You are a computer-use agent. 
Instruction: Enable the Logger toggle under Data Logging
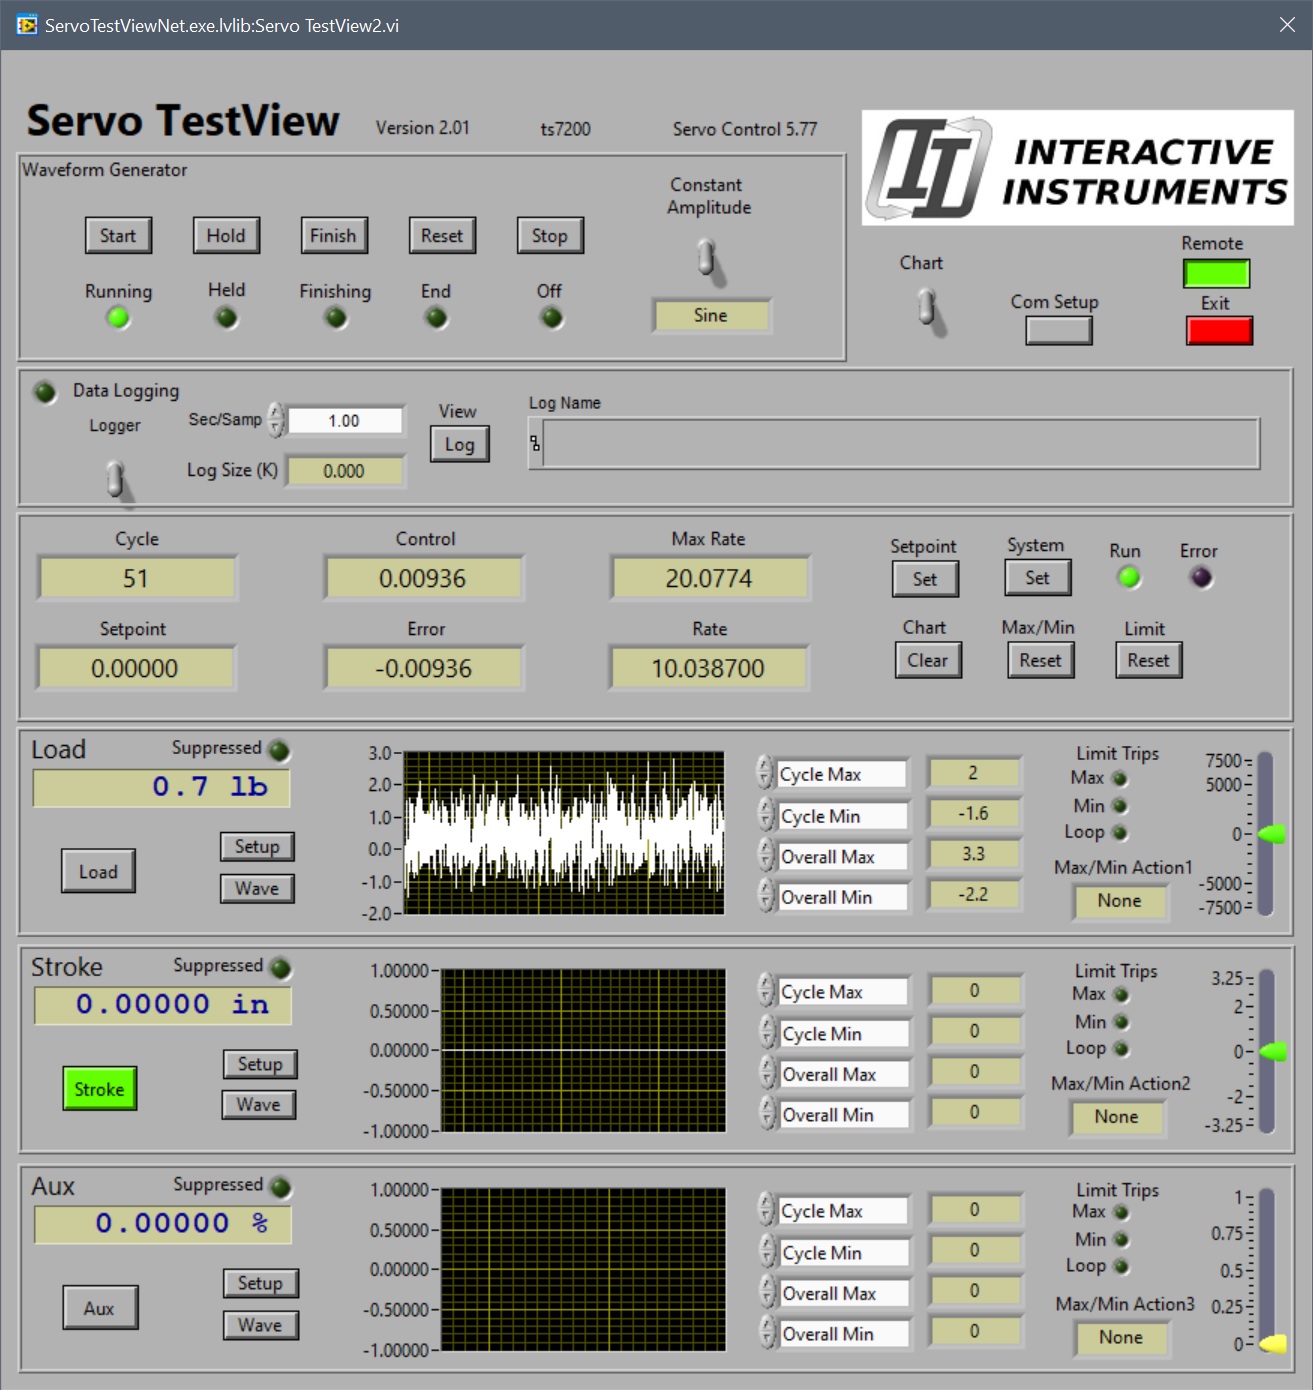pos(117,480)
